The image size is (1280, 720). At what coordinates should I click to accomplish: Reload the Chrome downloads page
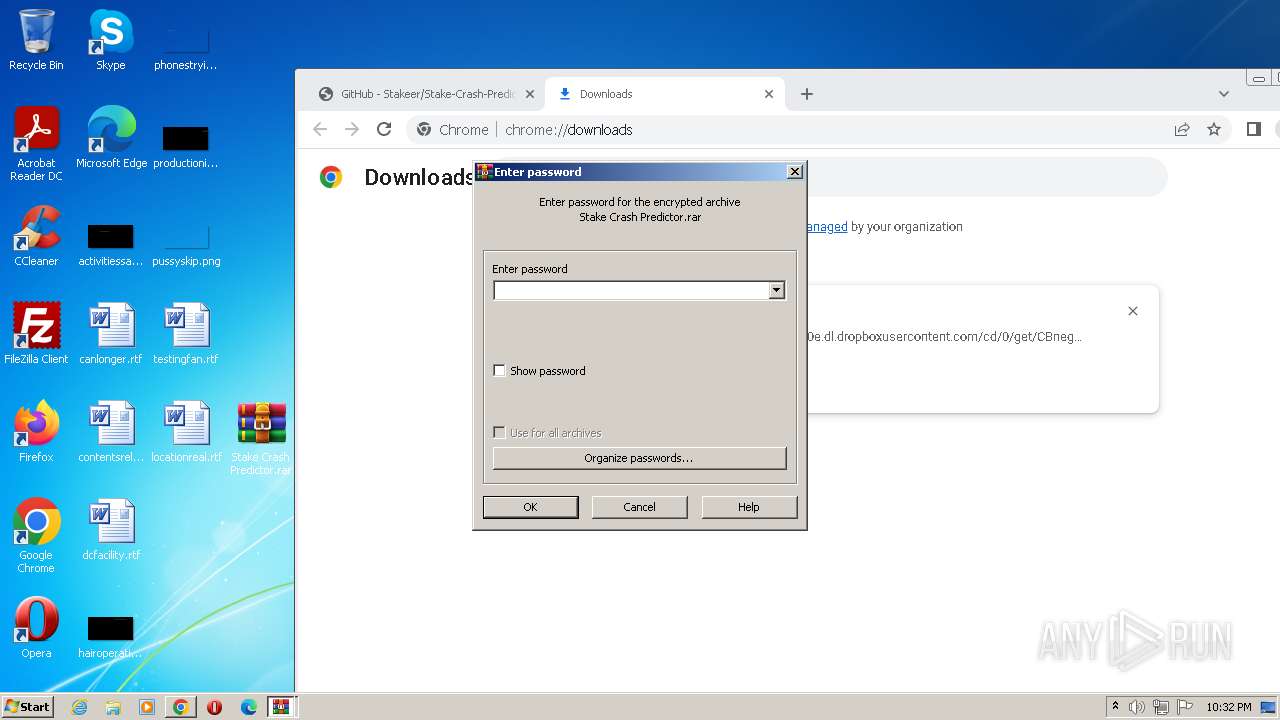(x=384, y=129)
